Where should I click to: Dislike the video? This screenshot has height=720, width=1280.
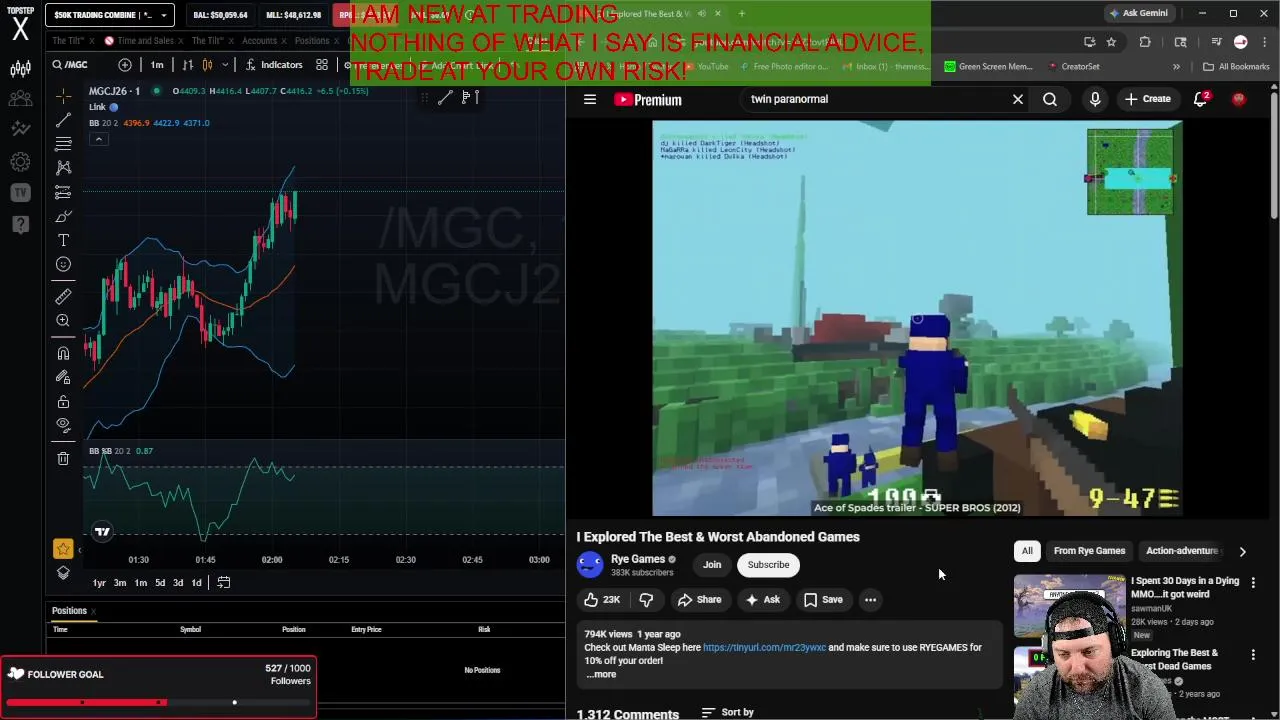[x=646, y=600]
